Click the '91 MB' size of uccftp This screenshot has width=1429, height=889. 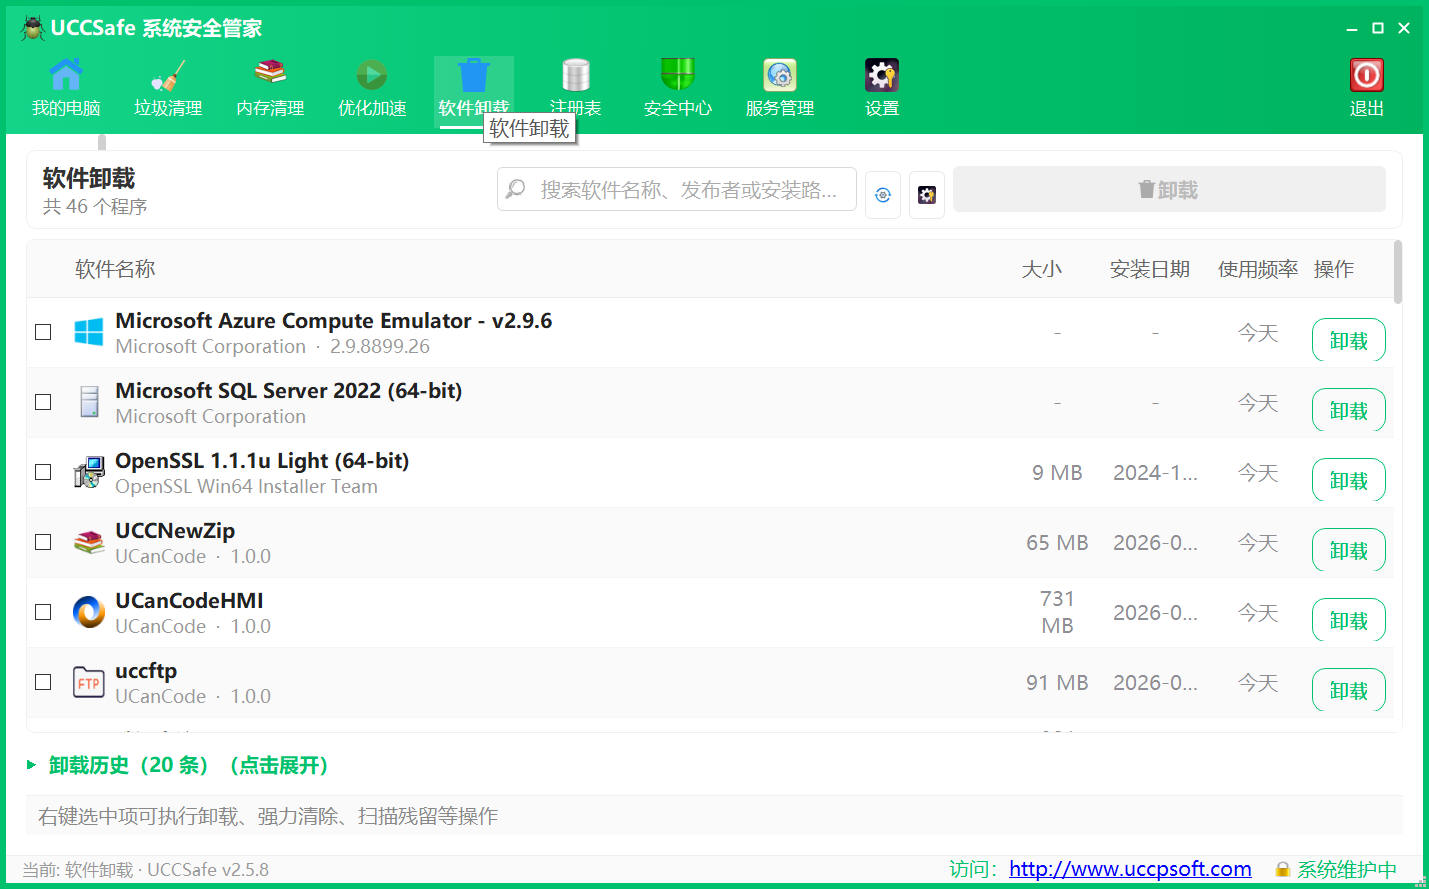tap(1057, 683)
